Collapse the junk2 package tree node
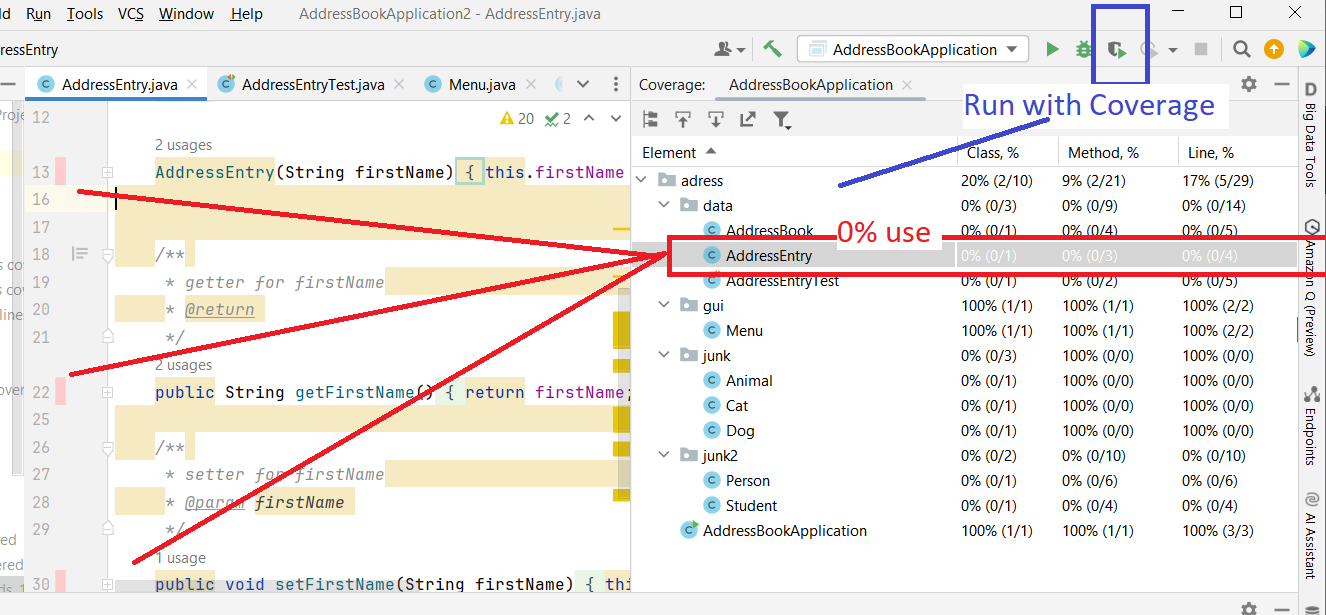Image resolution: width=1326 pixels, height=615 pixels. pyautogui.click(x=664, y=456)
